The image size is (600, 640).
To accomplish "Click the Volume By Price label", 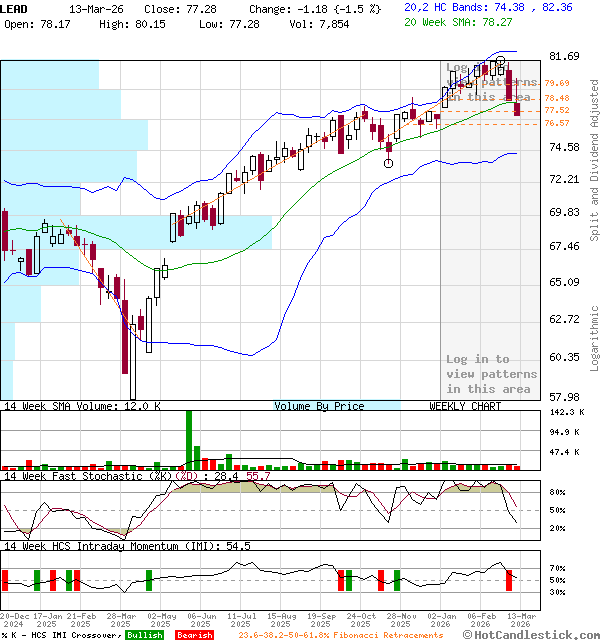I will tap(319, 406).
